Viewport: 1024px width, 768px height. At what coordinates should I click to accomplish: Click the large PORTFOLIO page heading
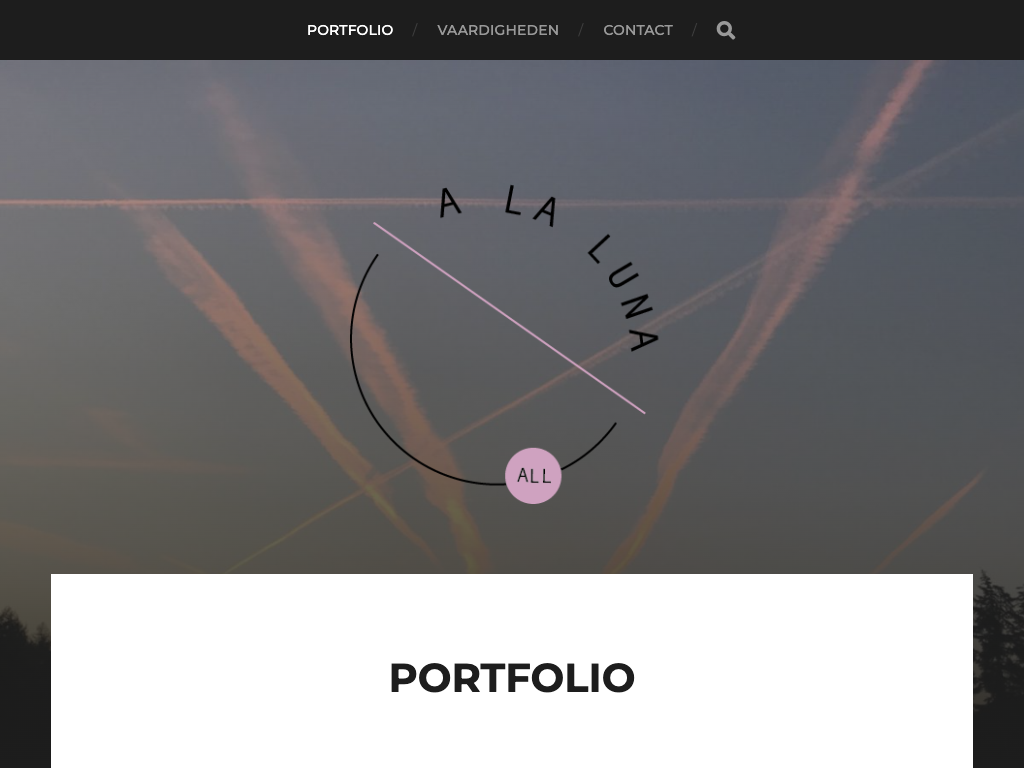tap(512, 678)
